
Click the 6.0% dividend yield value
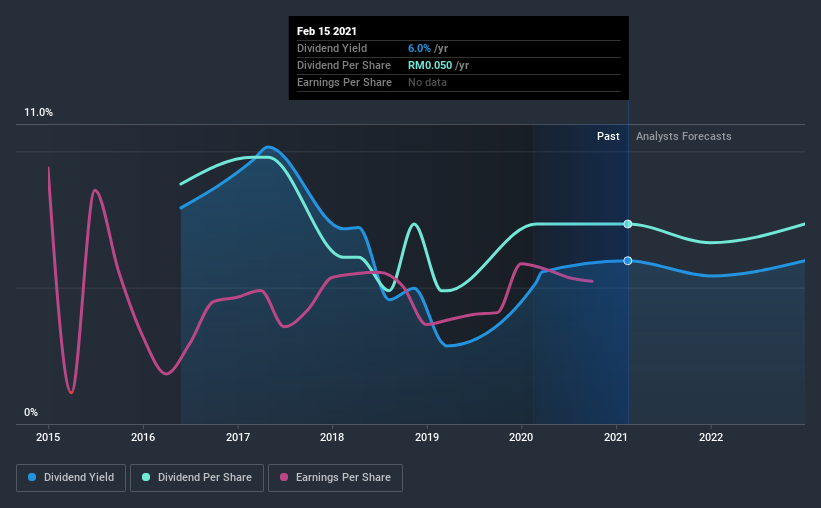[419, 48]
